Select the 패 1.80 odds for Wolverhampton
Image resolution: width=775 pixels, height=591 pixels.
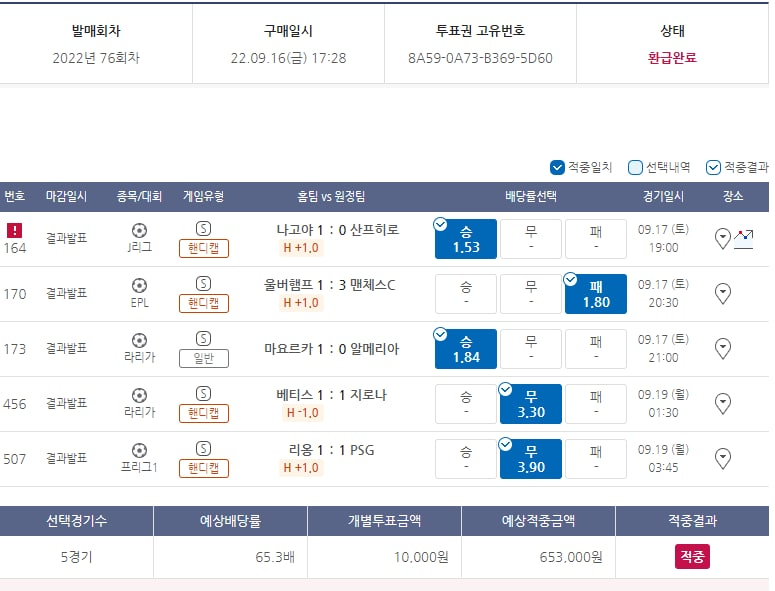click(596, 294)
